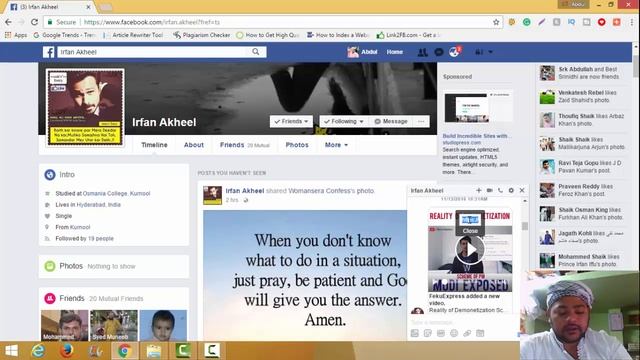Screen dimensions: 640x360
Task: Open emoji picker in chat toolbar
Action: [454, 333]
